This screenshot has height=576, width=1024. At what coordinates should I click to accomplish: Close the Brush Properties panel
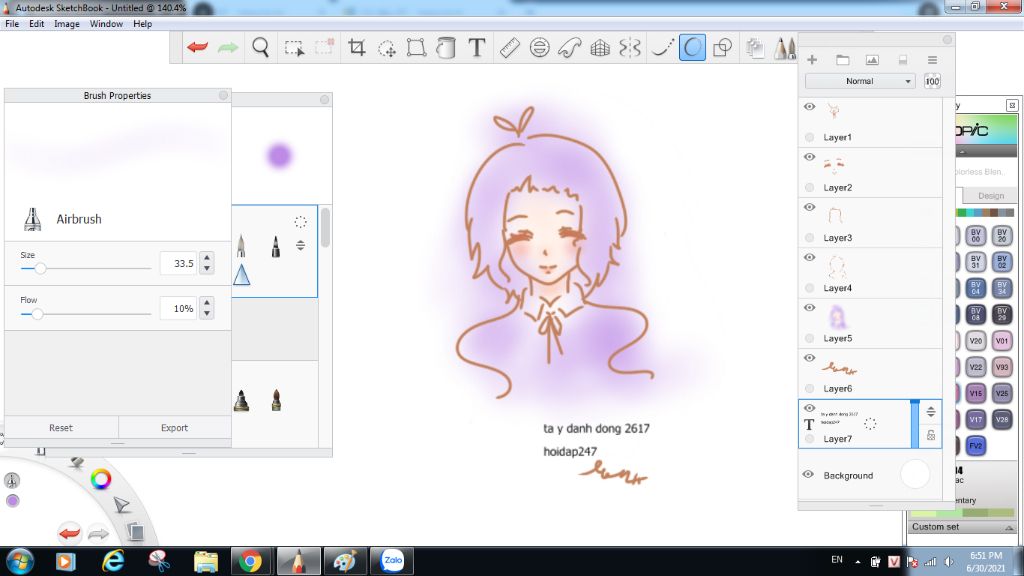pyautogui.click(x=223, y=95)
